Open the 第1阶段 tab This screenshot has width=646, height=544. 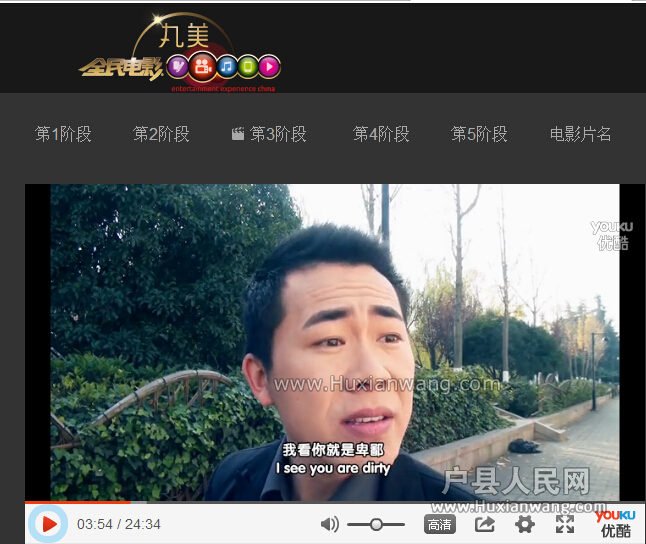click(x=63, y=134)
